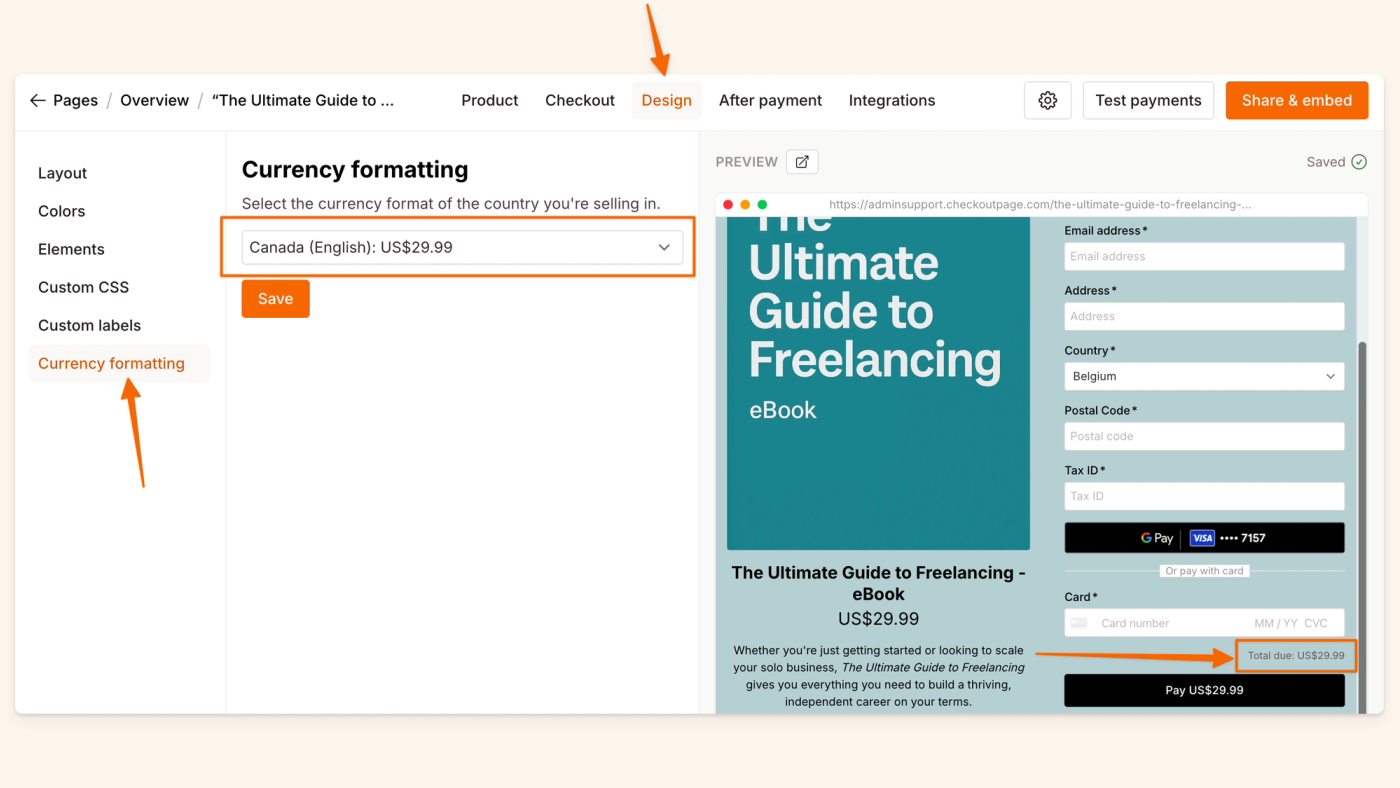The image size is (1400, 788).
Task: Click the card icon in Card number field
Action: click(1079, 623)
